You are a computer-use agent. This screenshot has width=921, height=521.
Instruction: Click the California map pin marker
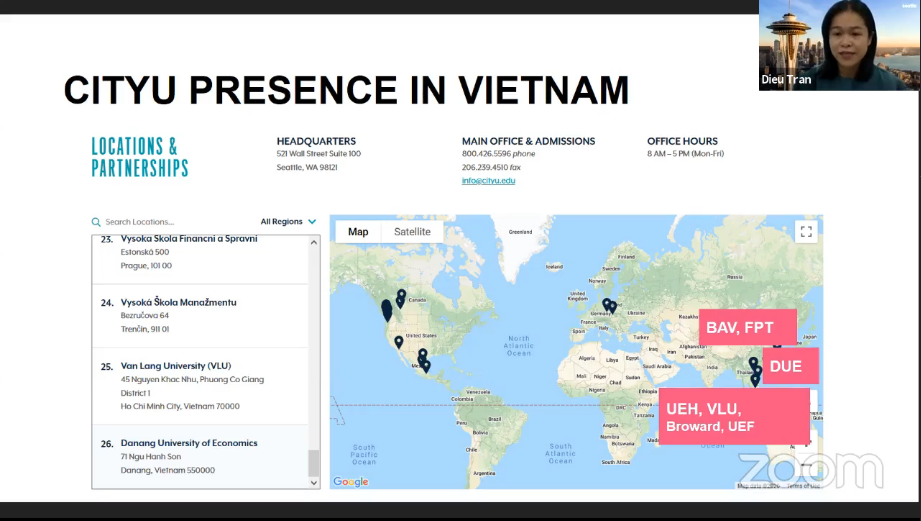tap(399, 342)
